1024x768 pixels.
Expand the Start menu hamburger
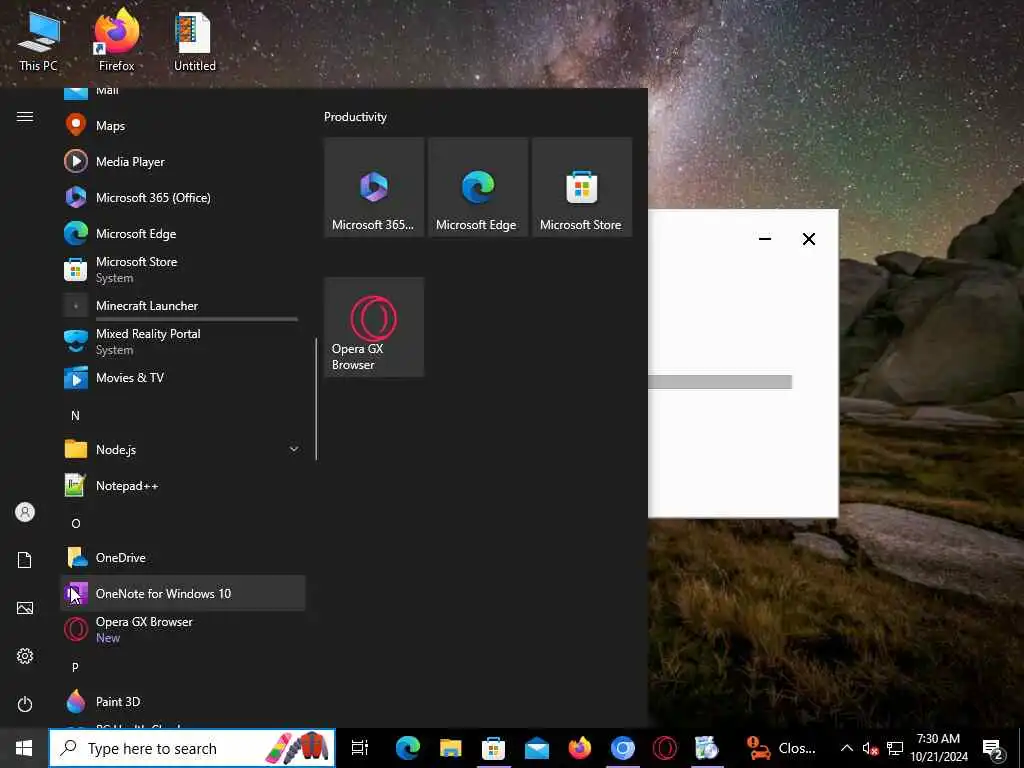[x=25, y=116]
